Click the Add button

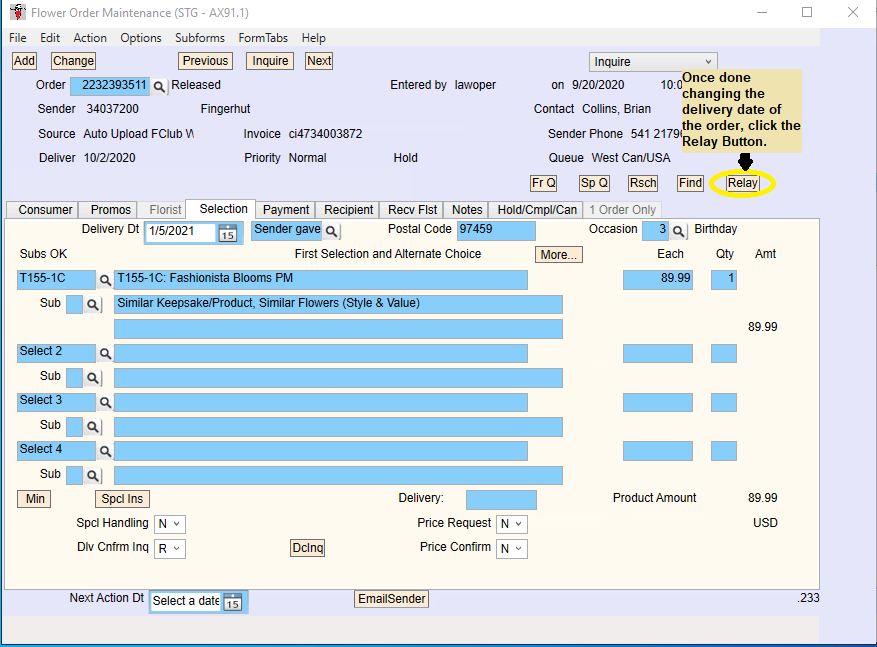click(x=24, y=61)
